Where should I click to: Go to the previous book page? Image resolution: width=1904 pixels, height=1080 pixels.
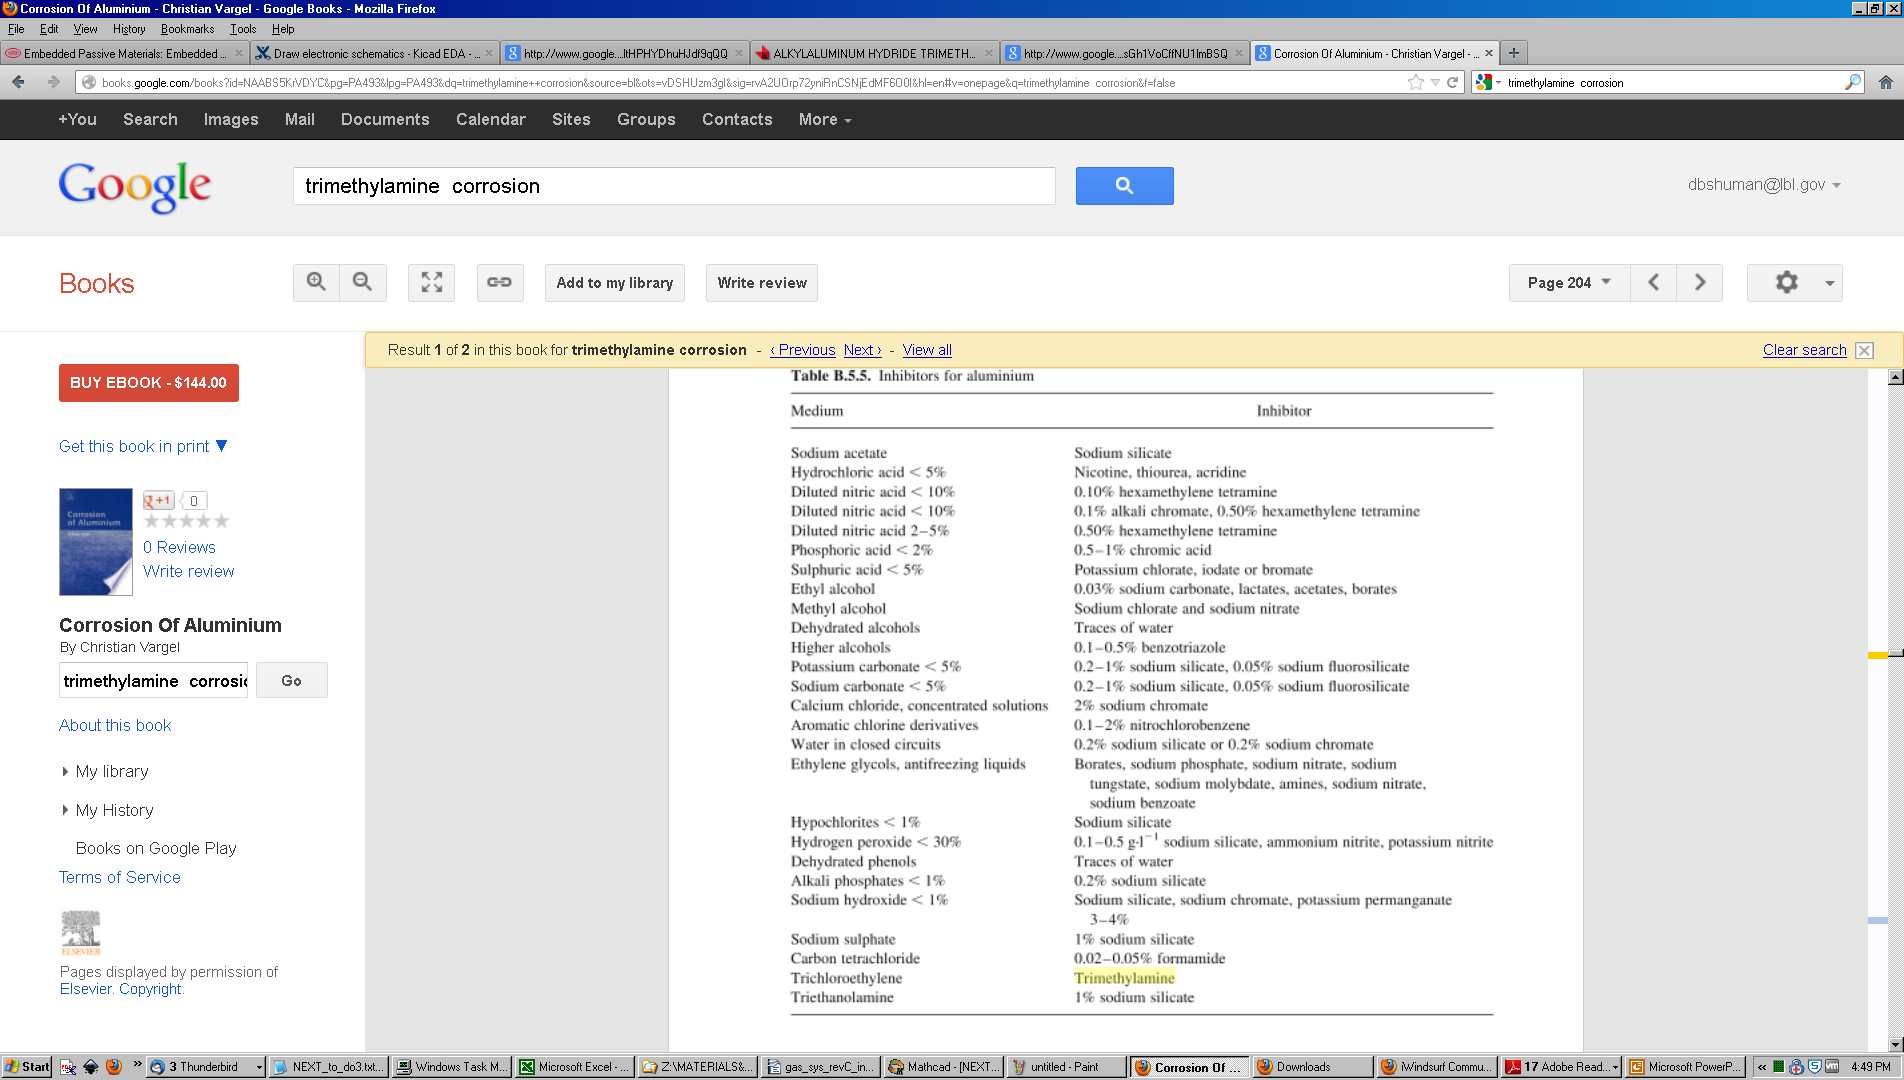point(1653,283)
